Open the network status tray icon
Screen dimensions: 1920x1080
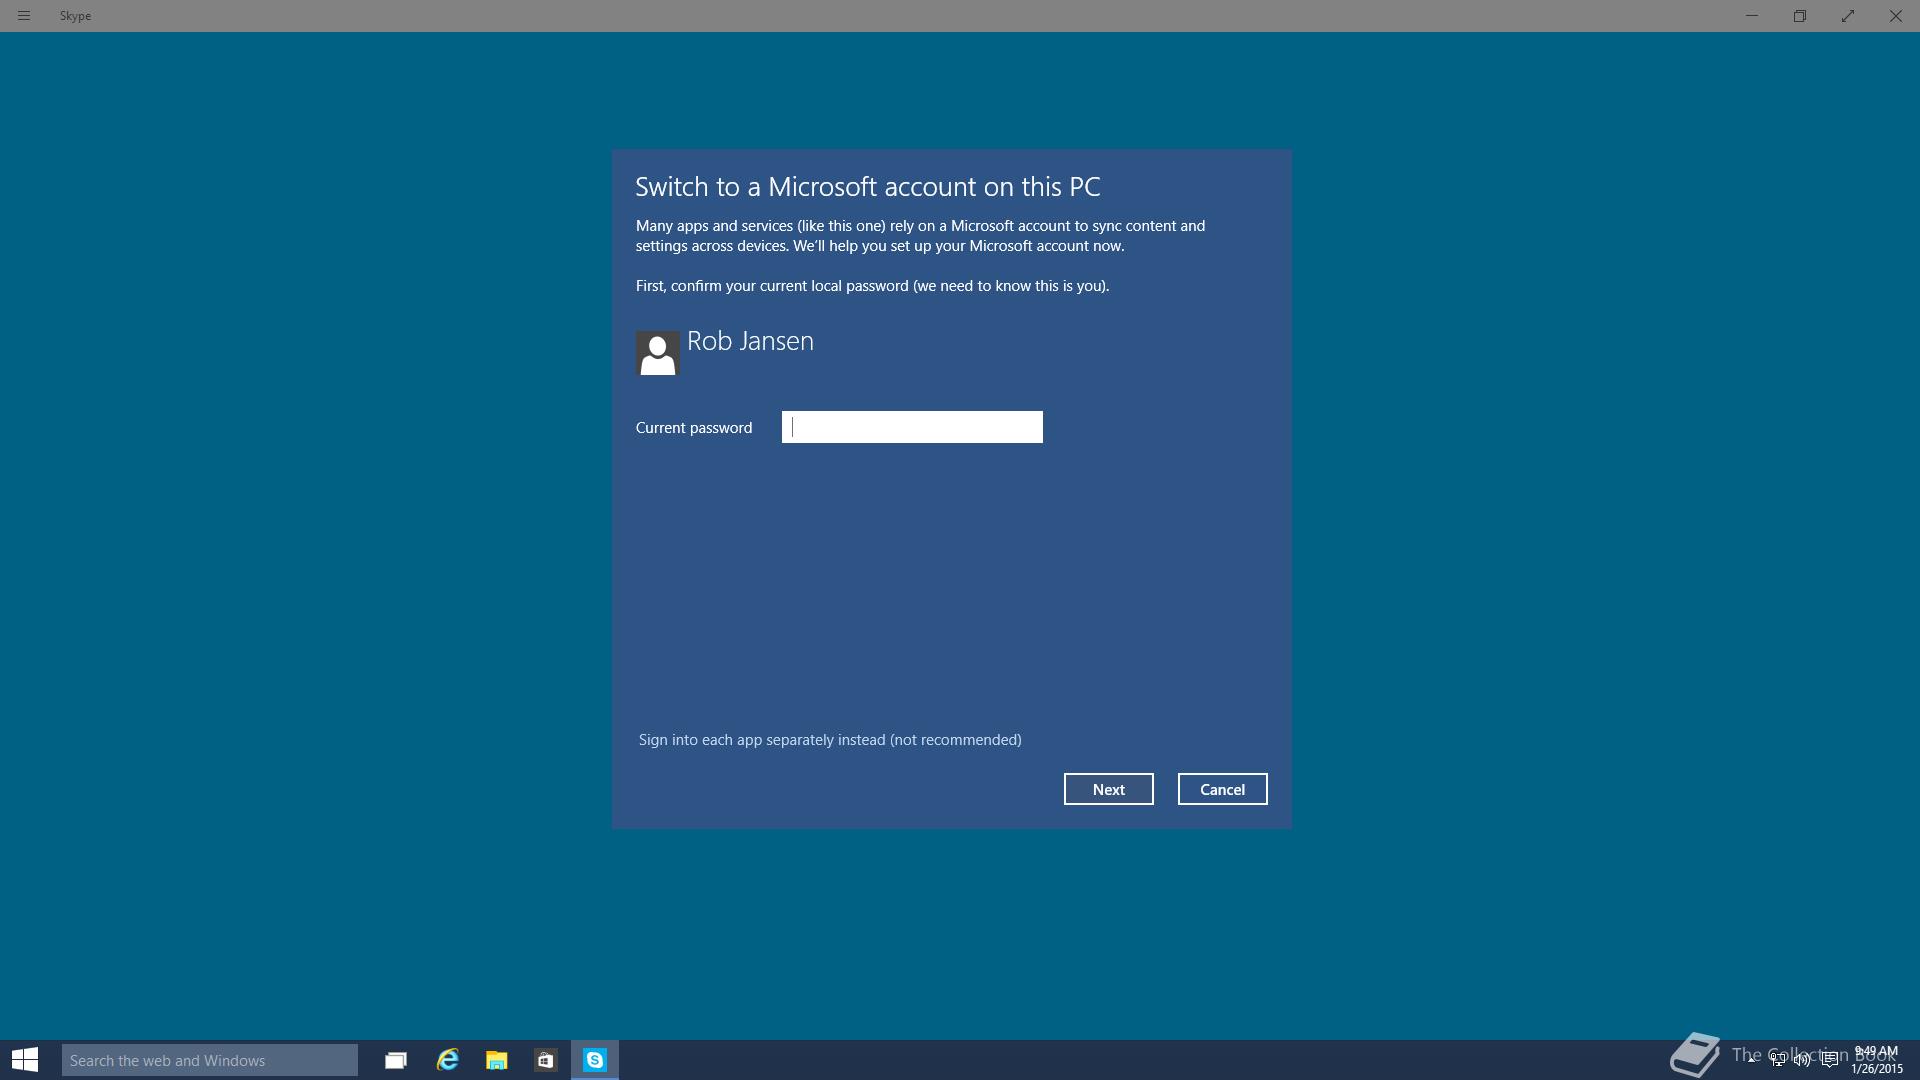tap(1778, 1060)
